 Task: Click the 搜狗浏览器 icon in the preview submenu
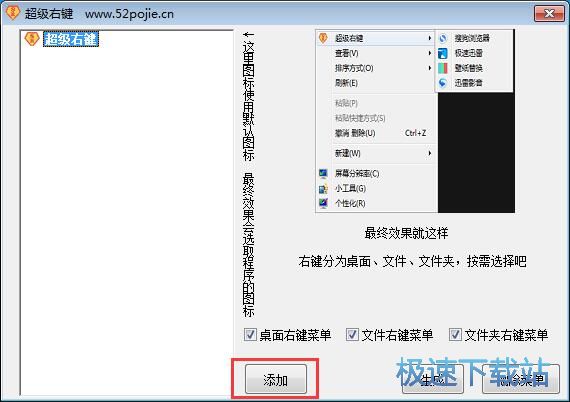(442, 38)
